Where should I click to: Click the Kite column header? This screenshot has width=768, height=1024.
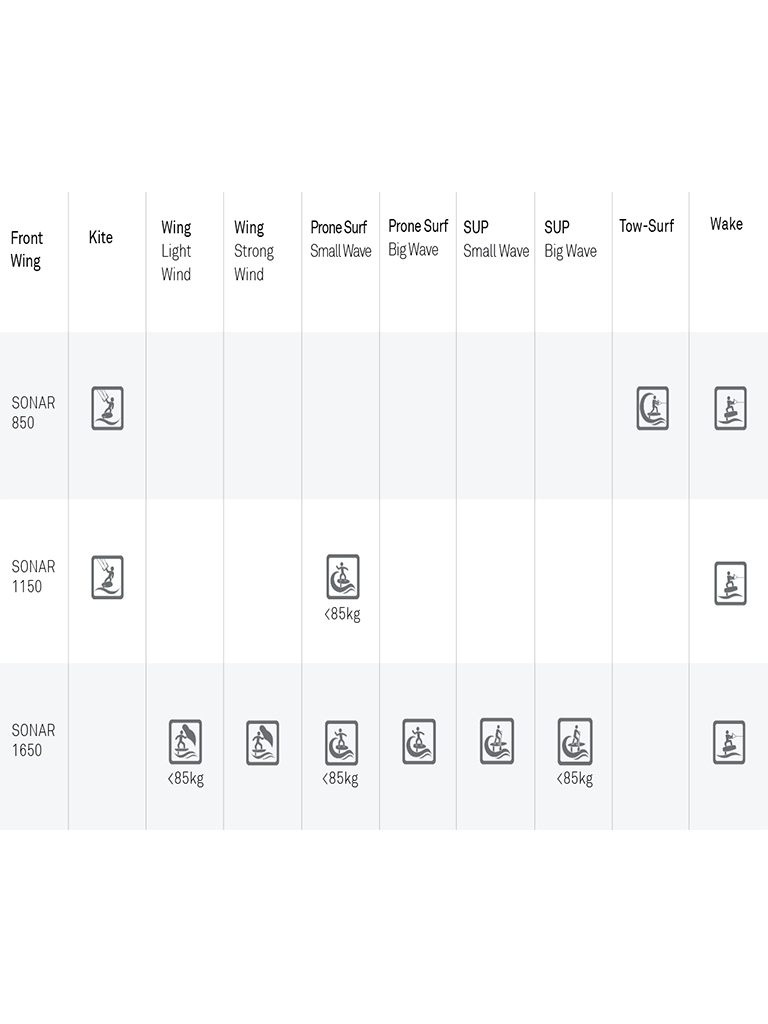click(x=101, y=238)
